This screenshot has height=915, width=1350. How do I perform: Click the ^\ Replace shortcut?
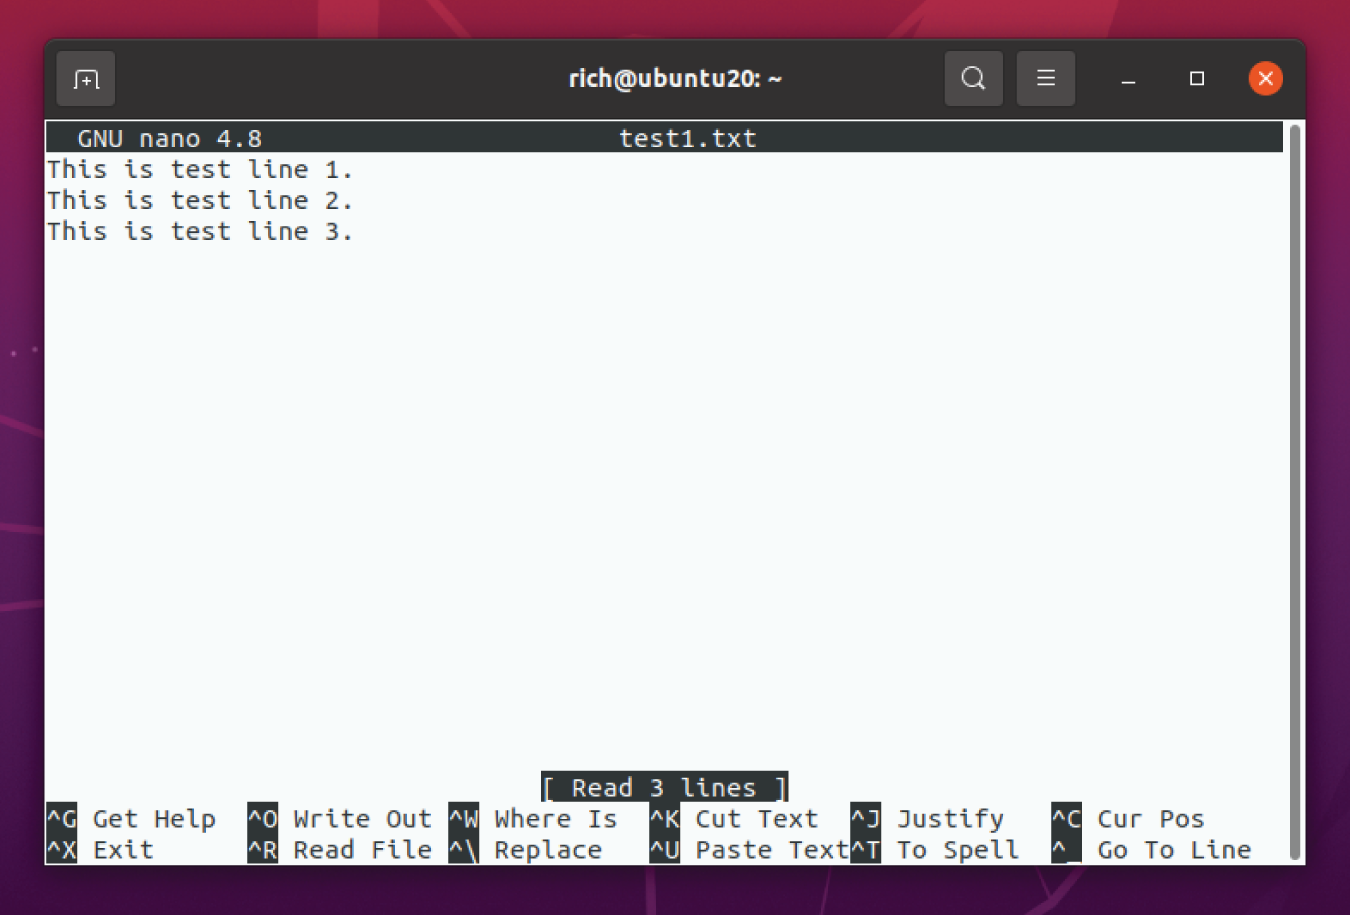pyautogui.click(x=526, y=850)
